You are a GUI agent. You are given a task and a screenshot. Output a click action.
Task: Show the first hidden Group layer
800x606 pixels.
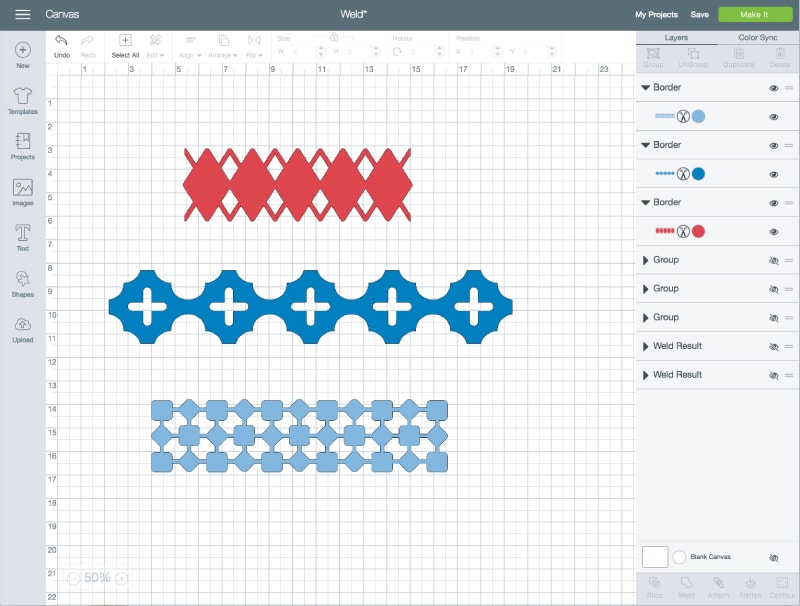[774, 260]
